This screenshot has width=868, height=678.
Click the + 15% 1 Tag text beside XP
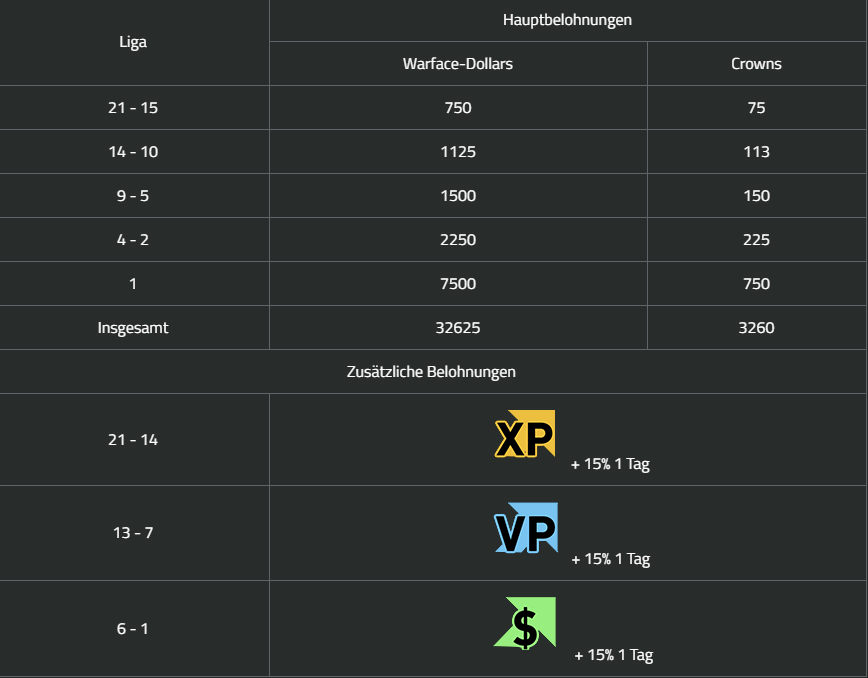point(610,464)
